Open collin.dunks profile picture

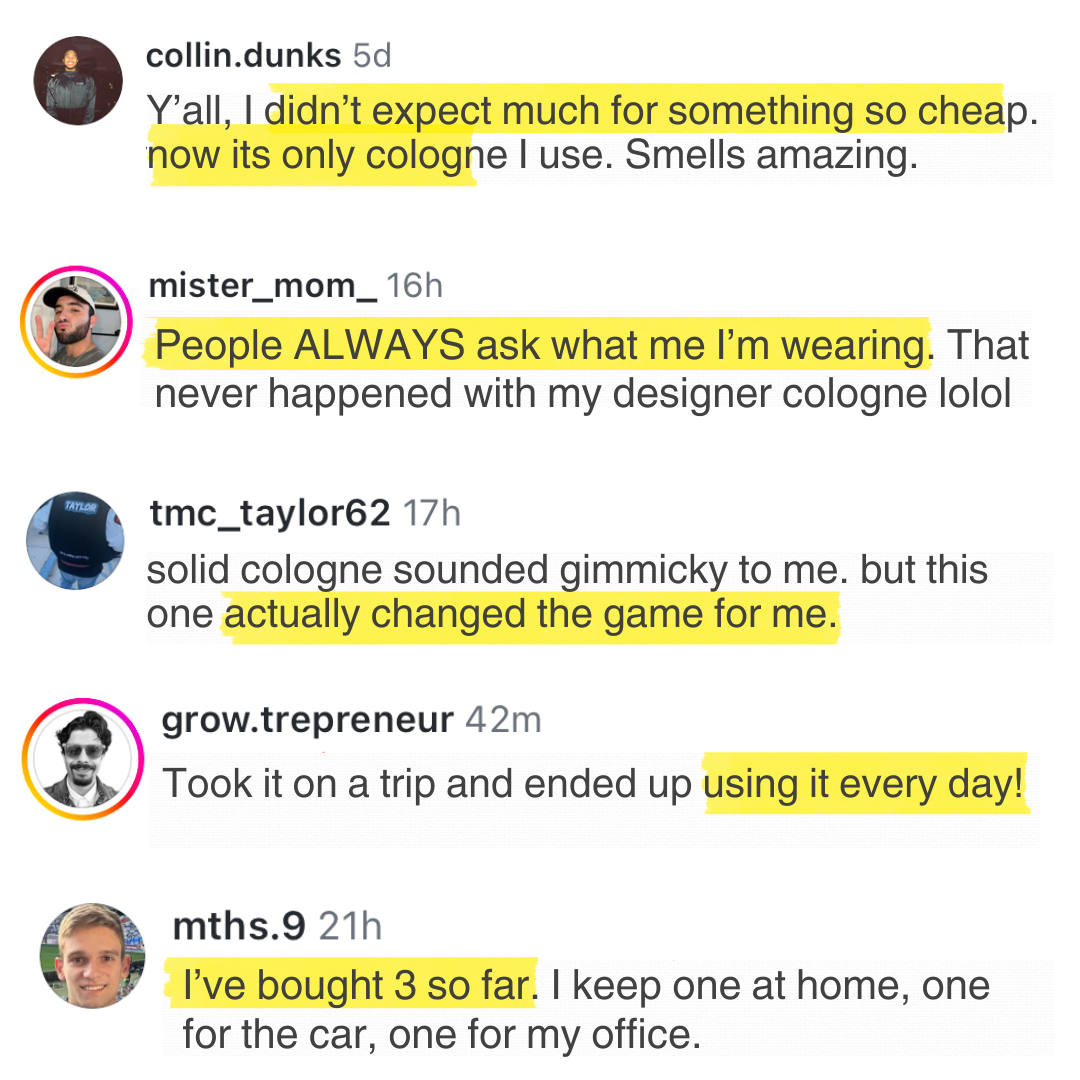[78, 81]
